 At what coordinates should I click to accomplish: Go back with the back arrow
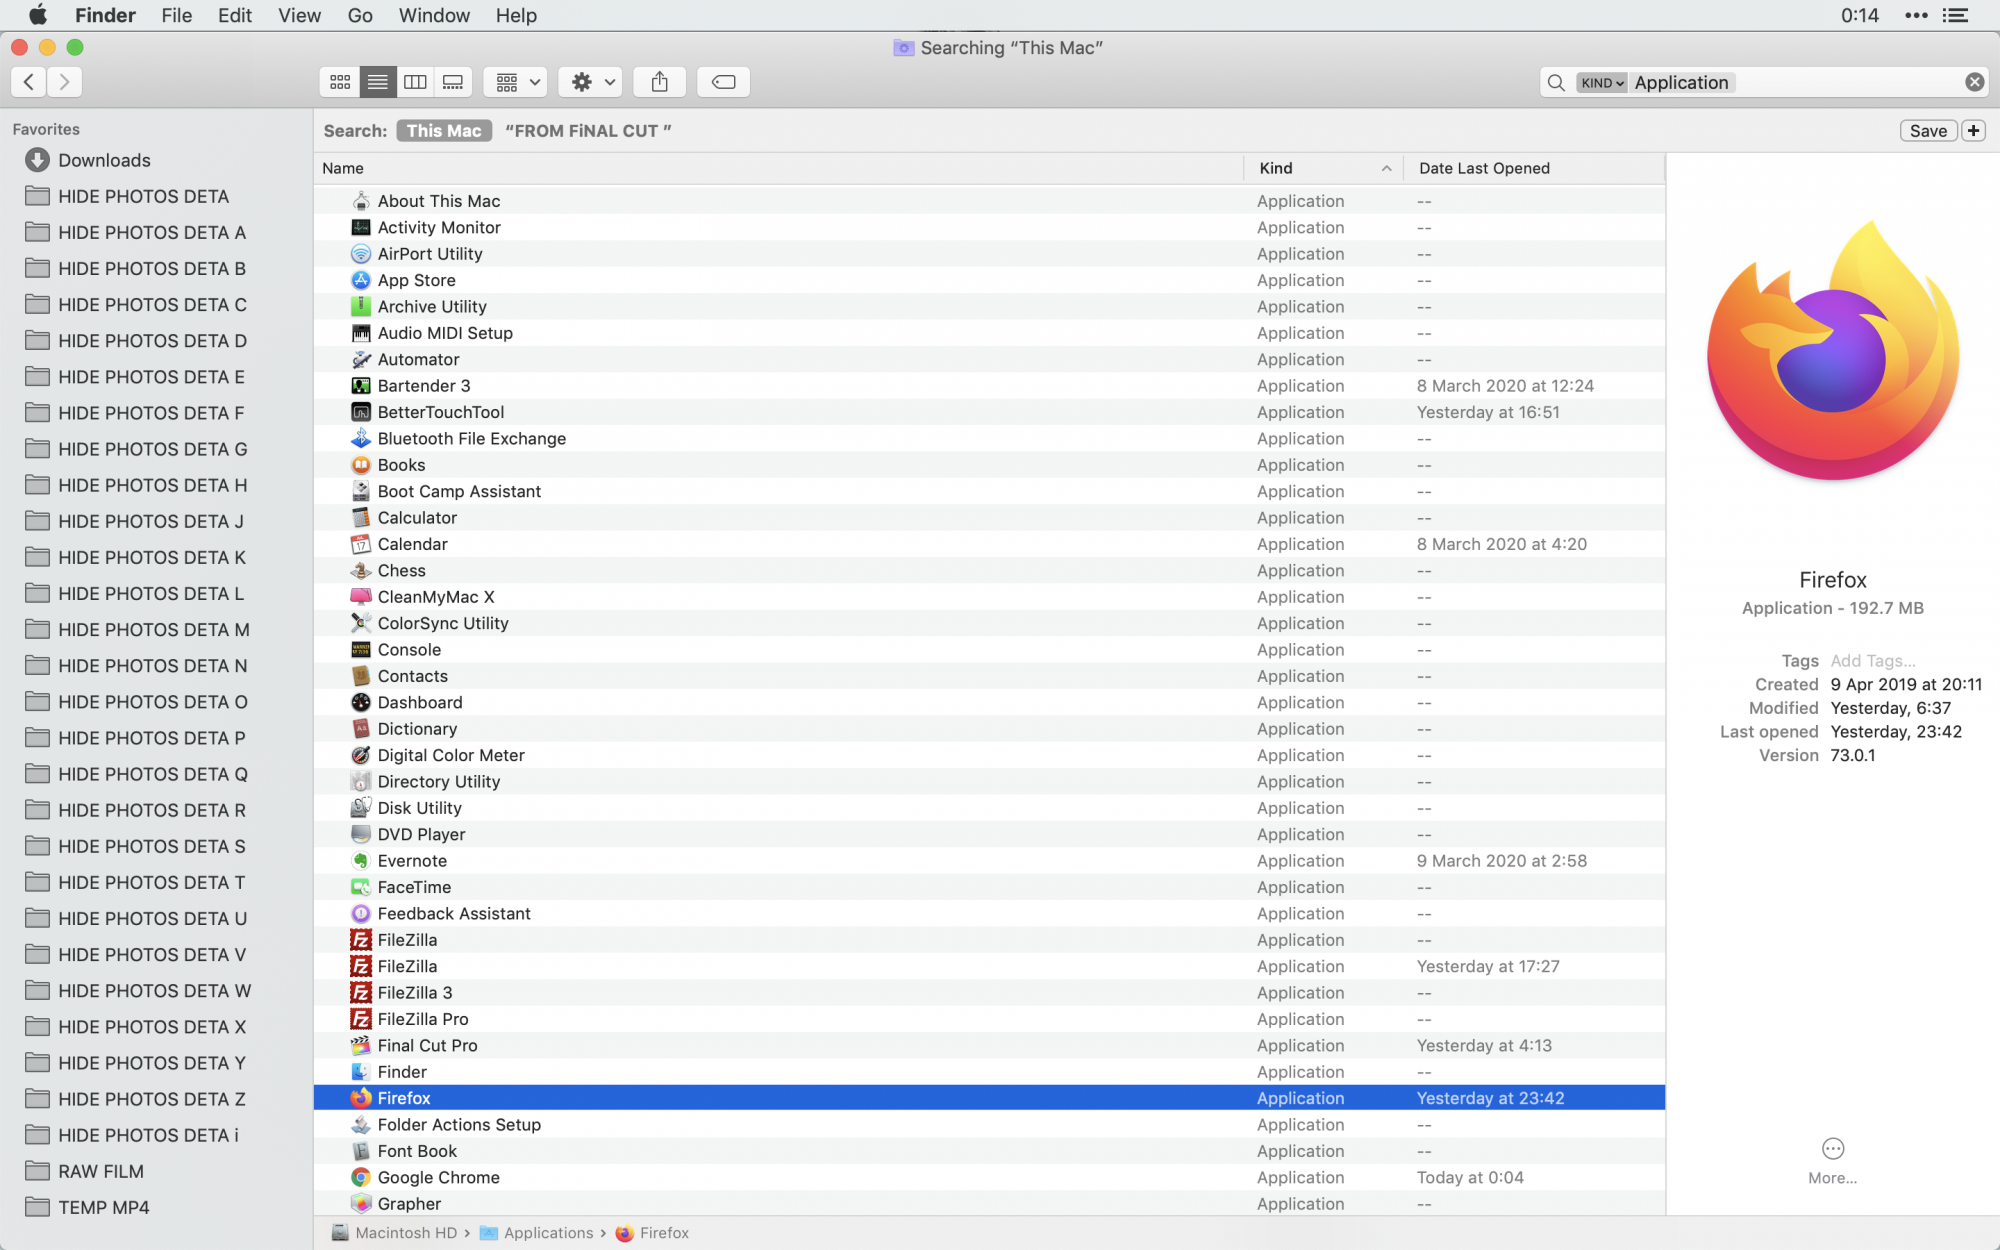pos(29,82)
